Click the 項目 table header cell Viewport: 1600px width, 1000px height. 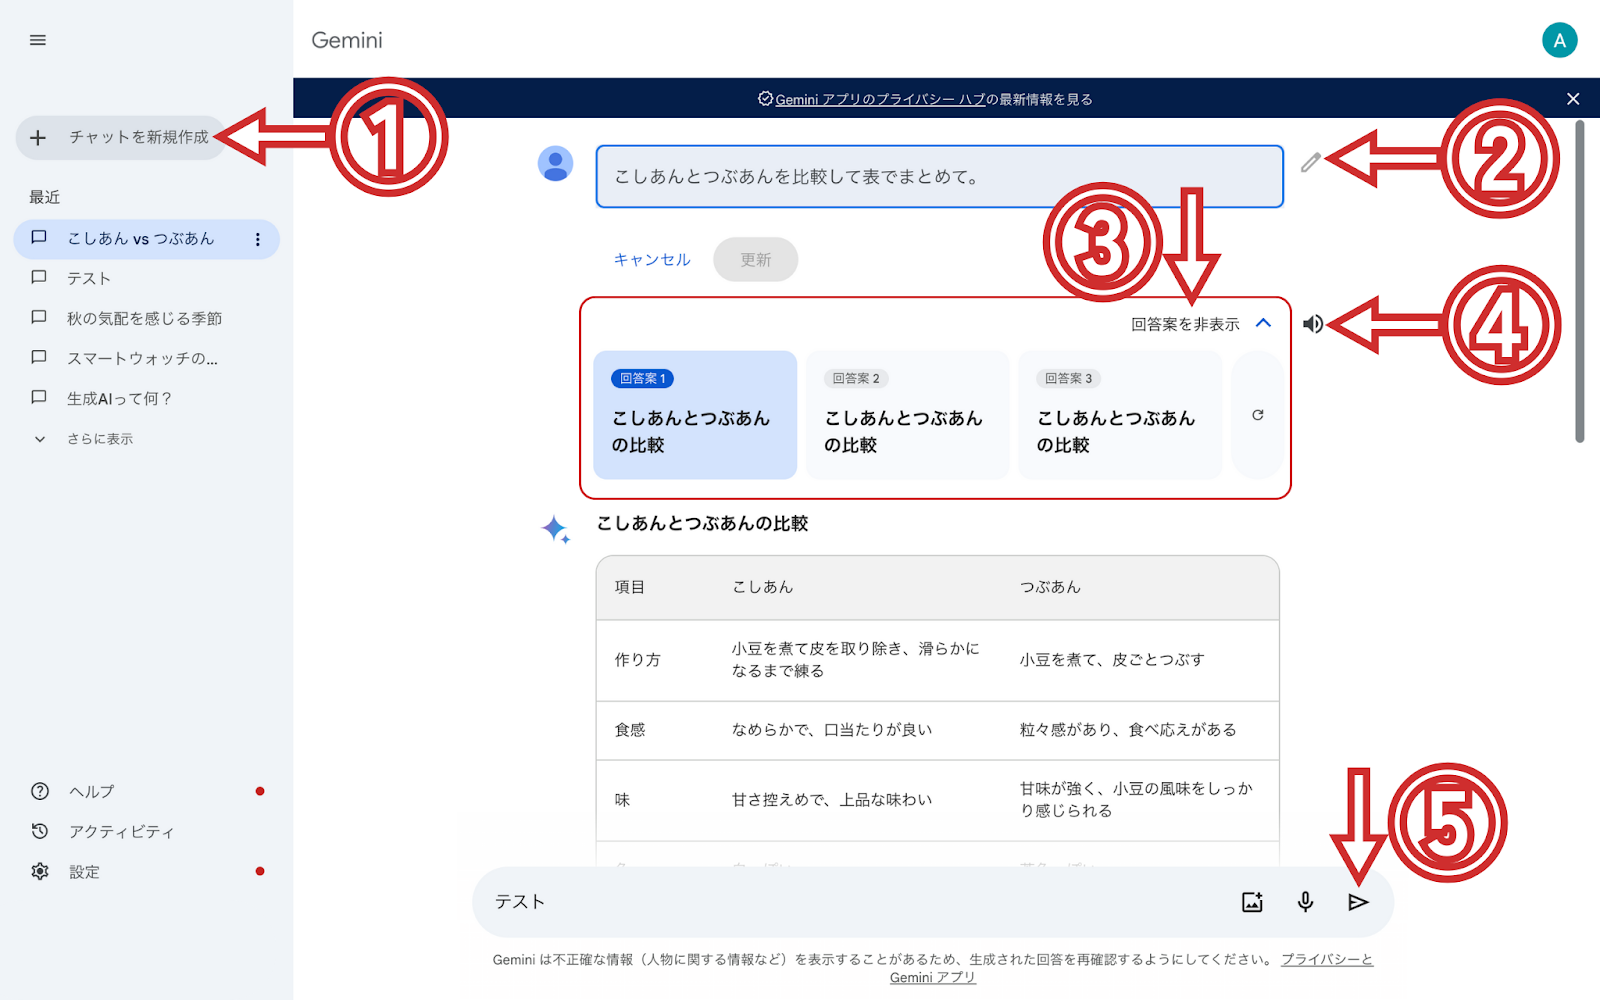pyautogui.click(x=630, y=587)
